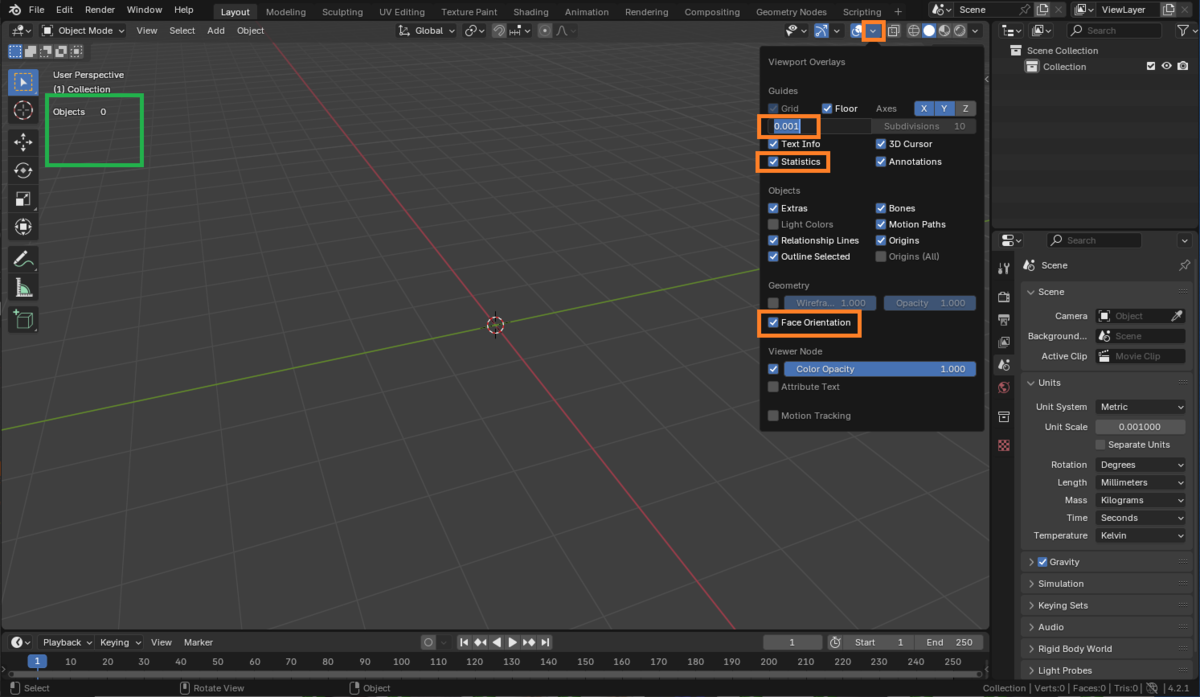Enable the Separate Units checkbox
The height and width of the screenshot is (697, 1200).
pos(1101,445)
